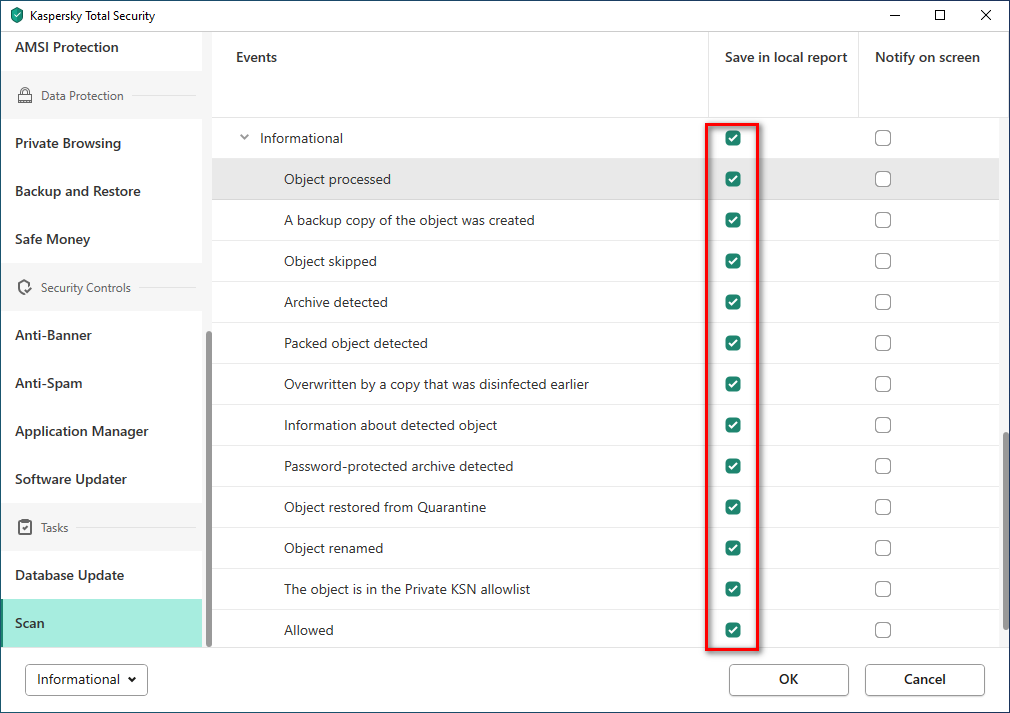
Task: Select the Scan sidebar item
Action: (x=102, y=623)
